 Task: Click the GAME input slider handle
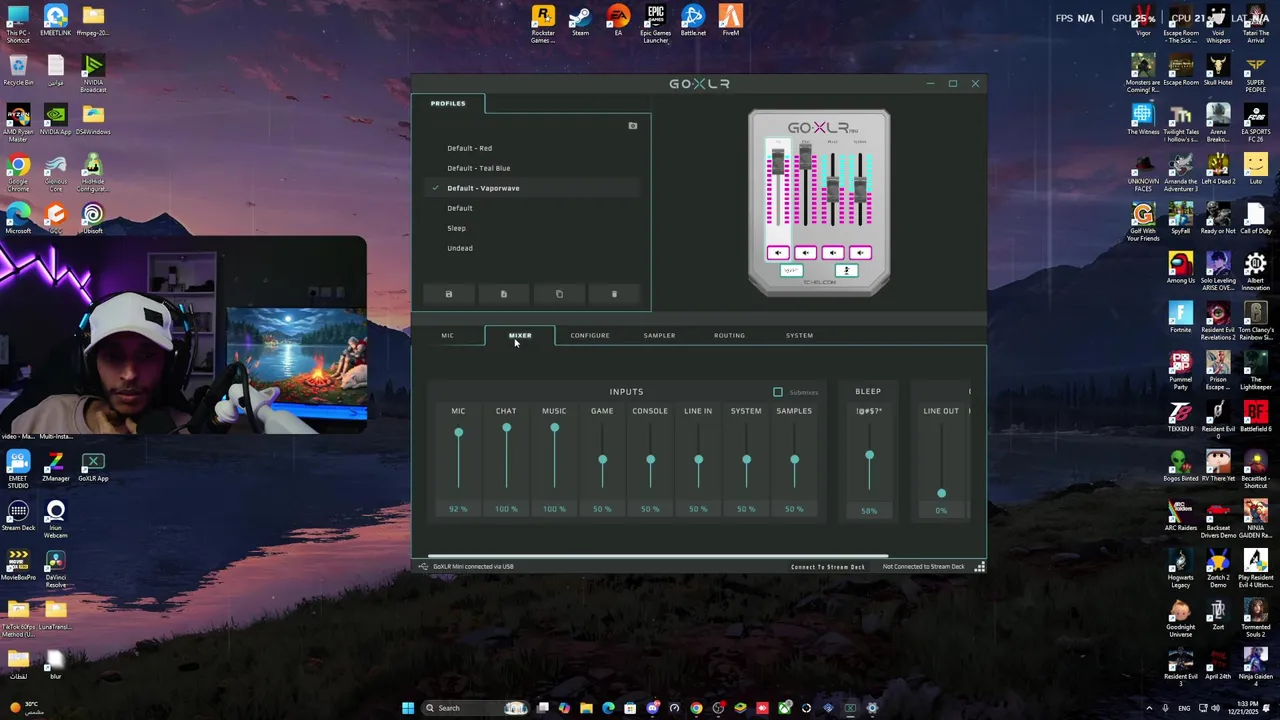[602, 460]
